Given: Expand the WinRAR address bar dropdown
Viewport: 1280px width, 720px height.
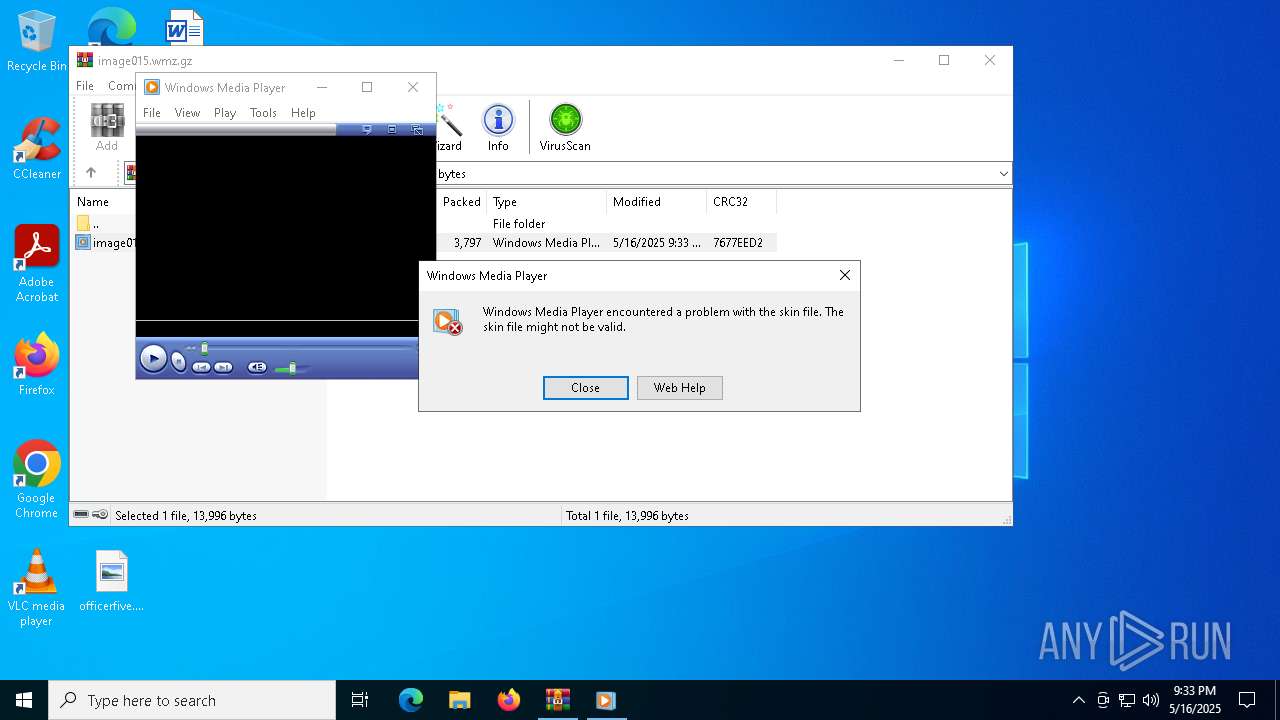Looking at the screenshot, I should (1003, 174).
